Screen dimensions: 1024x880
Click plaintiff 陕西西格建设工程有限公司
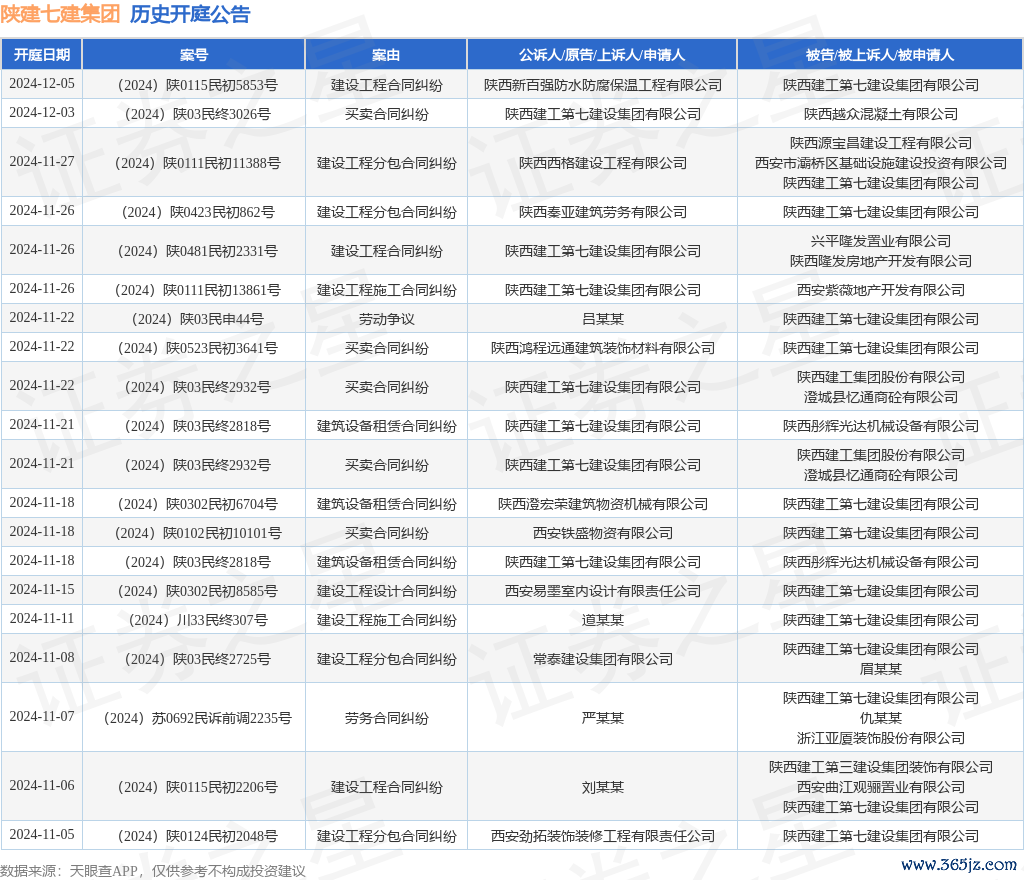603,163
